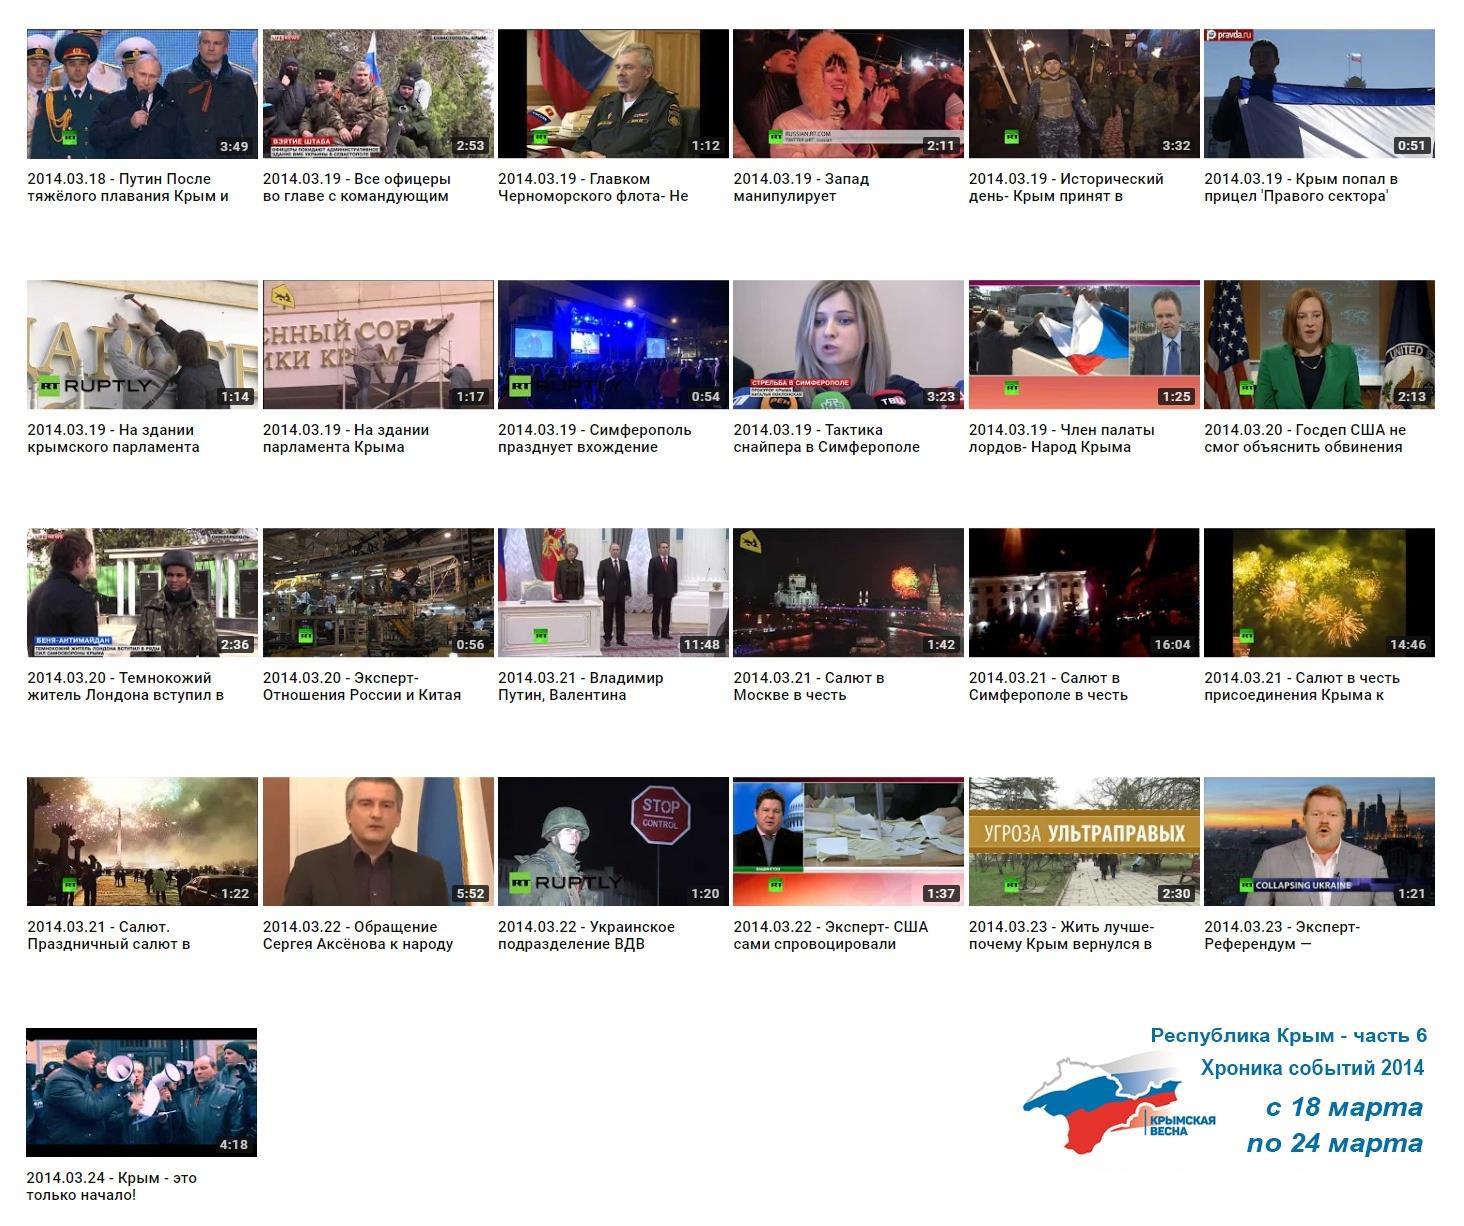Viewport: 1464px width, 1226px height.
Task: Open thumbnail for 'Салют. Праздничный салют в'
Action: pyautogui.click(x=142, y=842)
